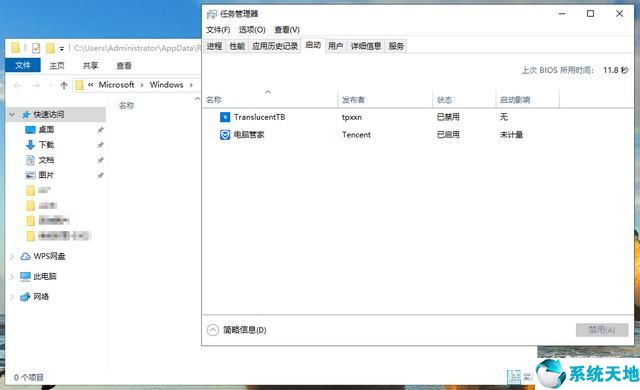Screen dimensions: 640x390
Task: Click the up-arrow navigation icon in Explorer
Action: (x=64, y=85)
